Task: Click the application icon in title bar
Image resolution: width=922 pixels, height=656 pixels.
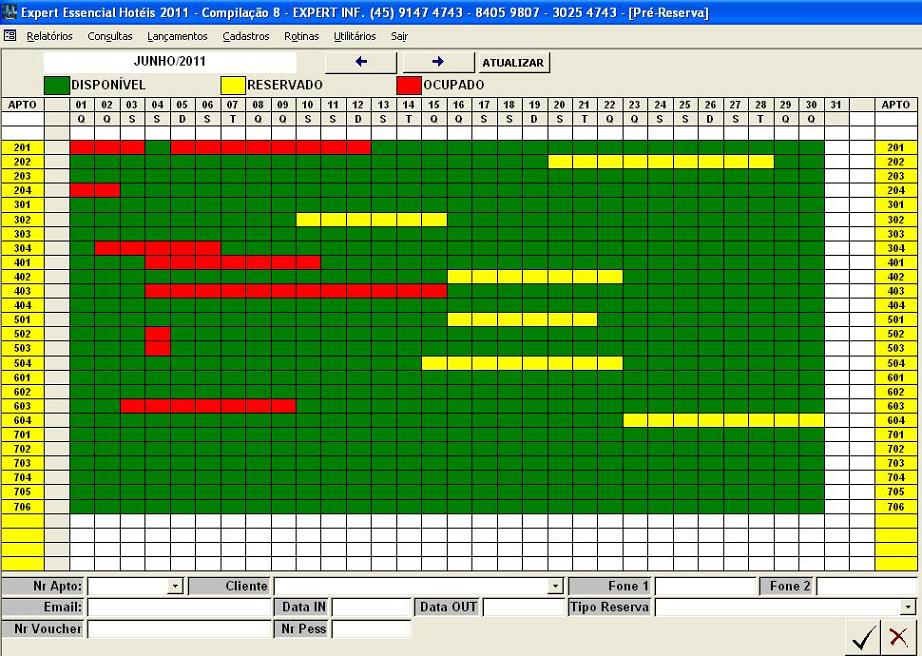Action: point(9,13)
